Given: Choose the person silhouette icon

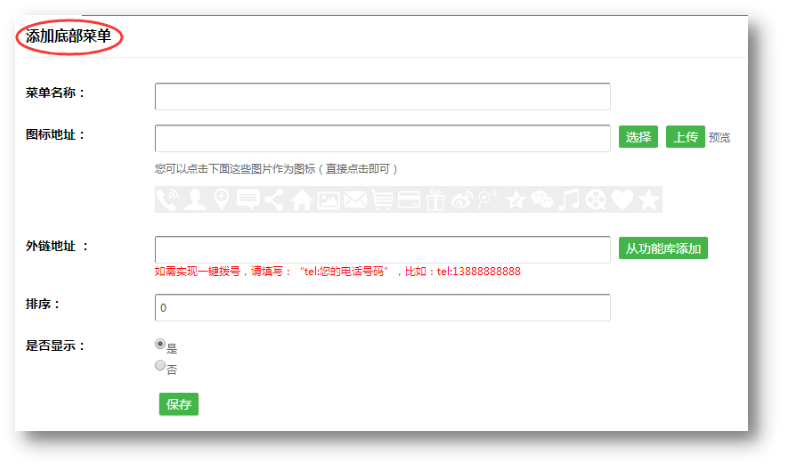Looking at the screenshot, I should [194, 200].
